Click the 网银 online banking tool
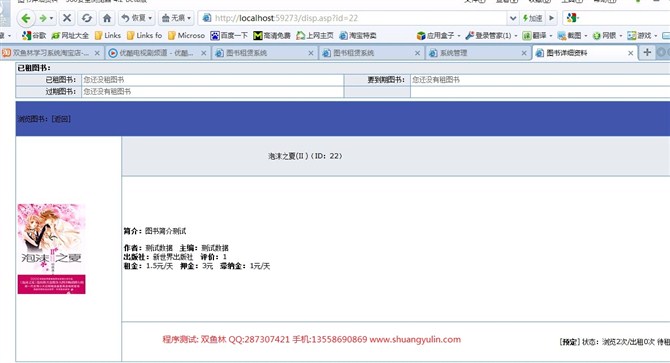 (605, 36)
